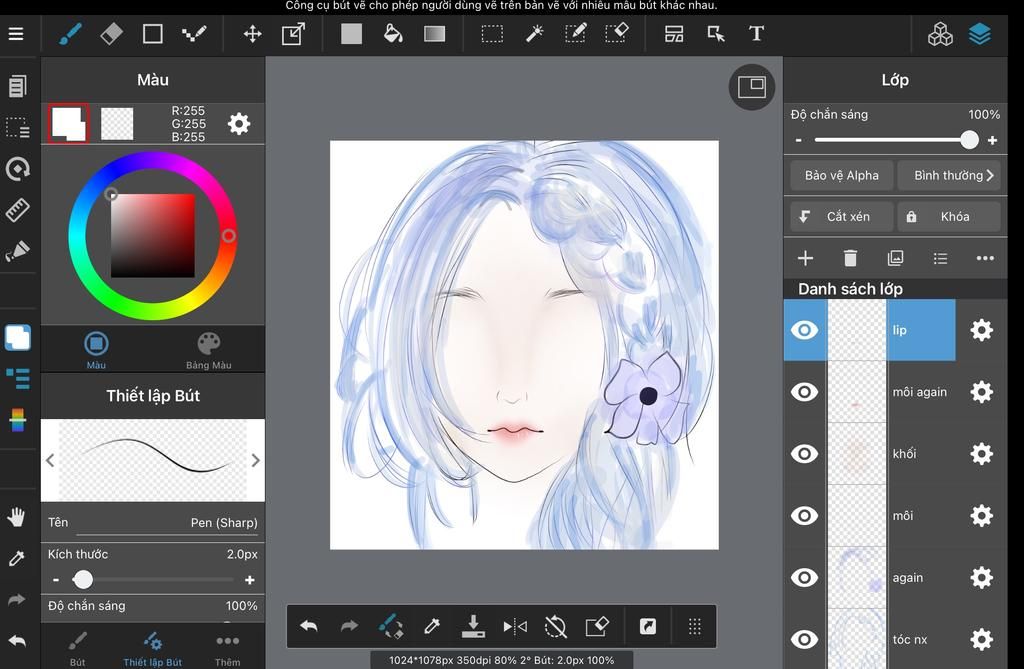
Task: Pick the Eyedropper in left sidebar
Action: (x=16, y=559)
